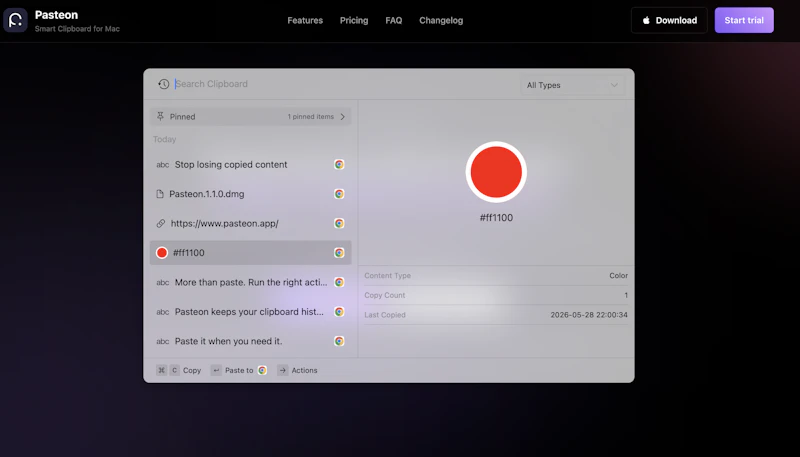
Task: Click the #ff1100 label under the preview
Action: [x=496, y=218]
